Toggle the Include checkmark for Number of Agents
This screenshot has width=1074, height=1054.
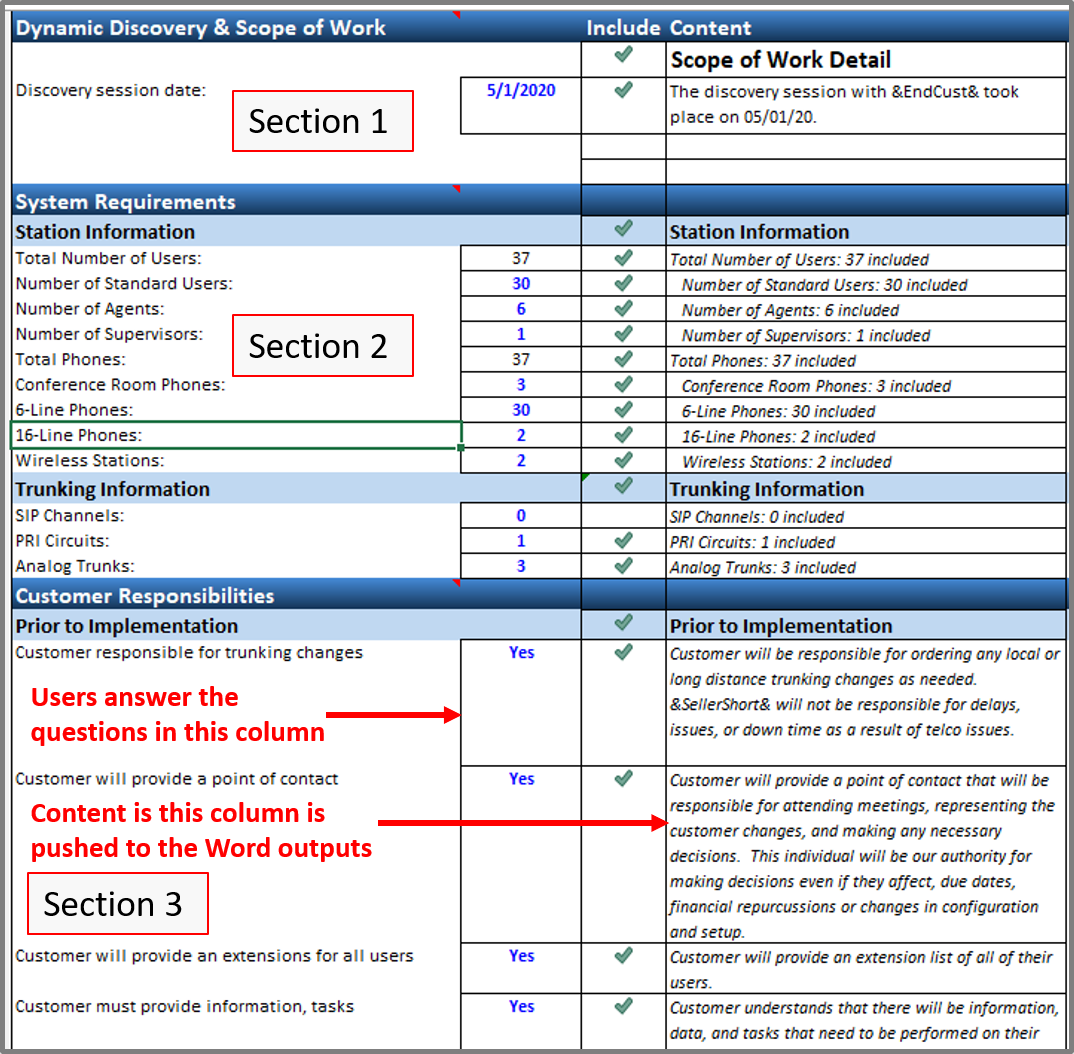coord(623,309)
